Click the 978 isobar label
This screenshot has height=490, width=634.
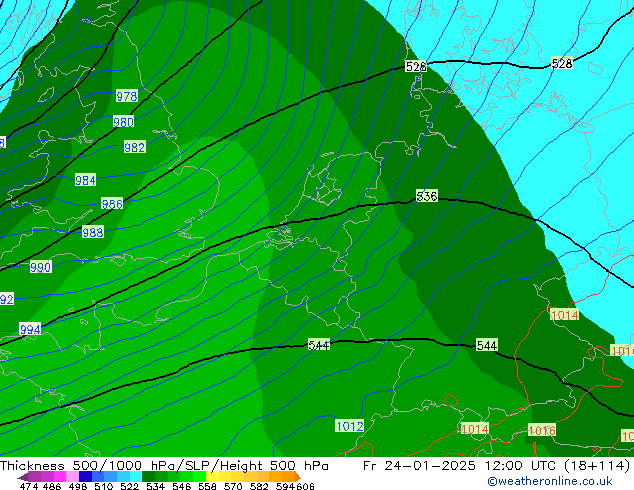point(127,96)
